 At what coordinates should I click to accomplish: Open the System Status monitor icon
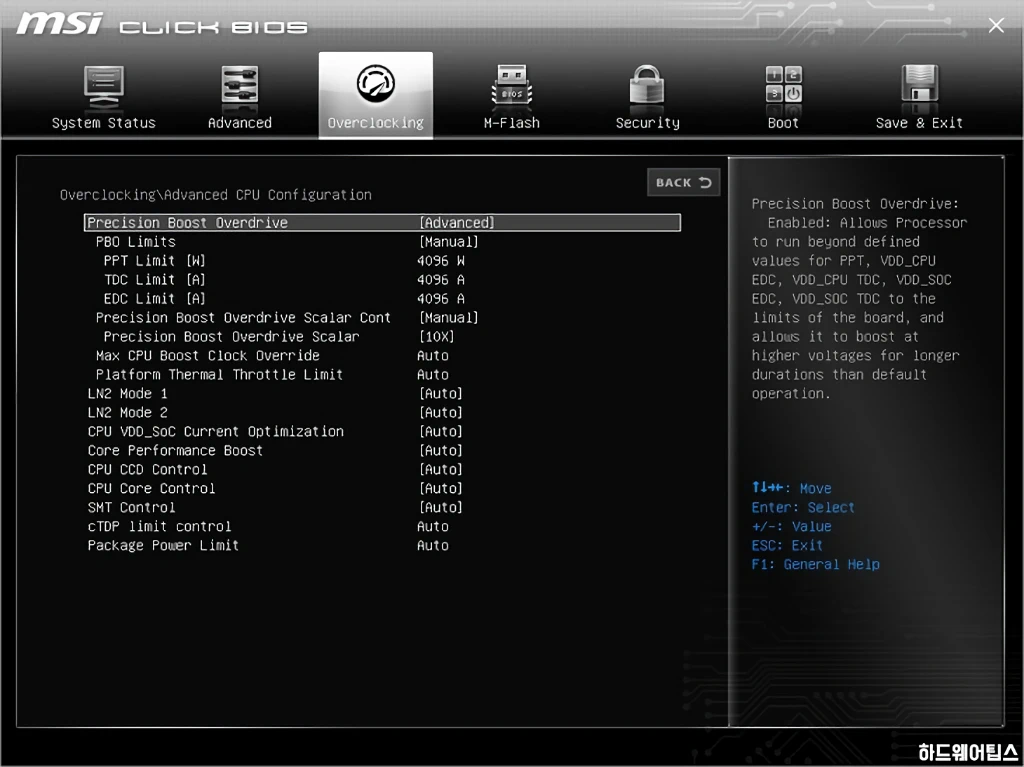(x=104, y=88)
